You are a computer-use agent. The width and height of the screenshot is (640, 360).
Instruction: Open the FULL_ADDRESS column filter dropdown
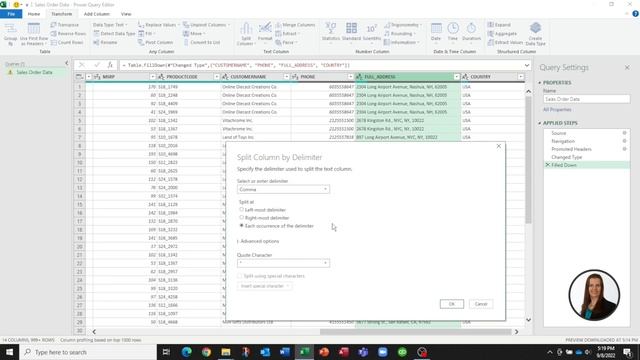click(x=456, y=77)
